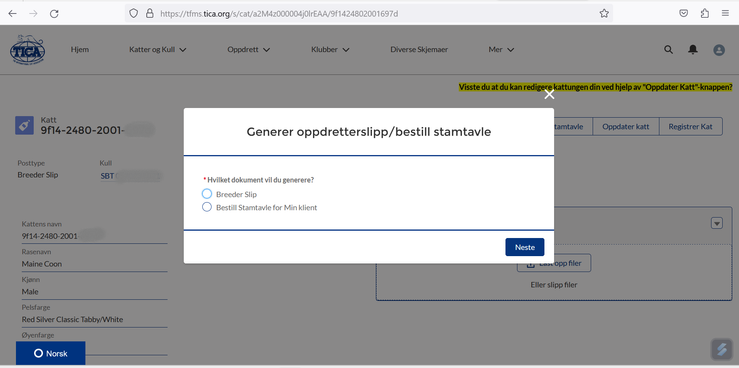Viewport: 739px width, 368px height.
Task: Click the URL address bar
Action: coord(369,14)
